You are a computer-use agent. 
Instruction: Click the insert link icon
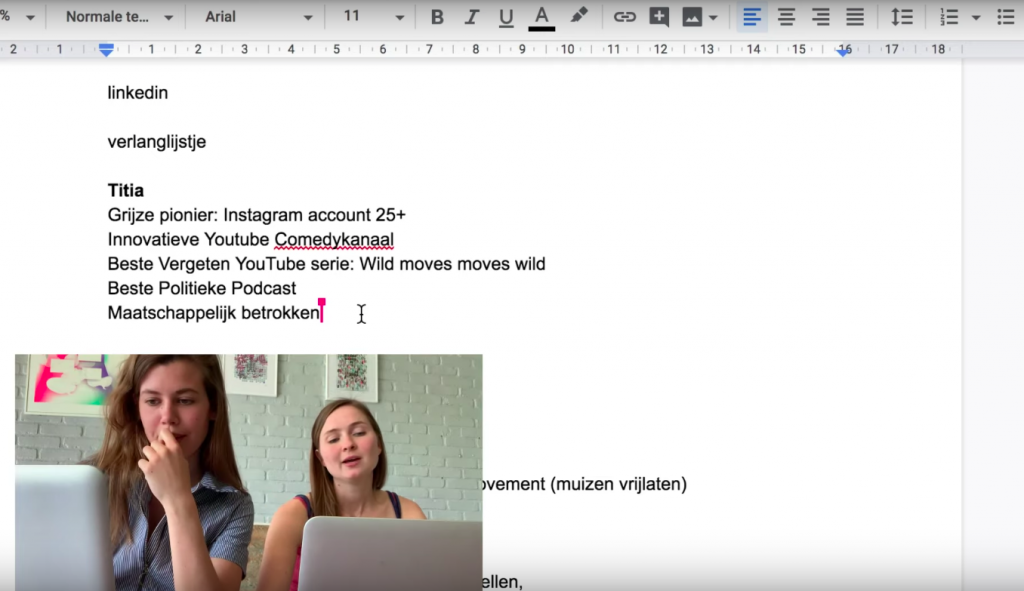tap(625, 17)
